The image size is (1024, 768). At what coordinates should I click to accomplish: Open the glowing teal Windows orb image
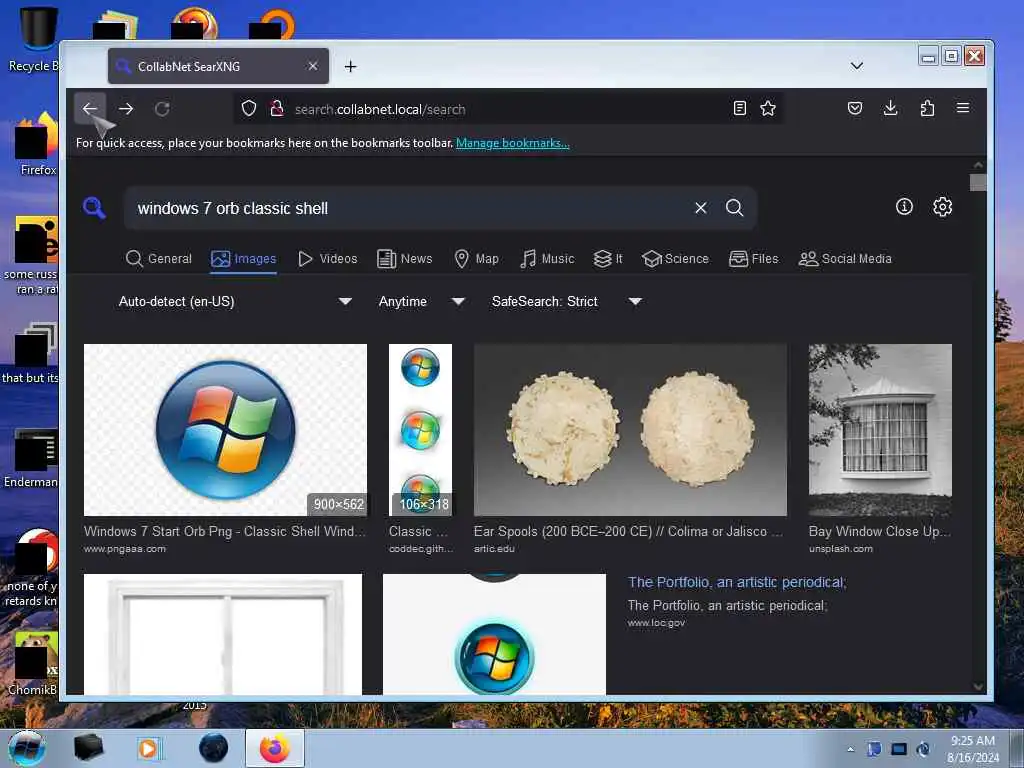[x=494, y=634]
